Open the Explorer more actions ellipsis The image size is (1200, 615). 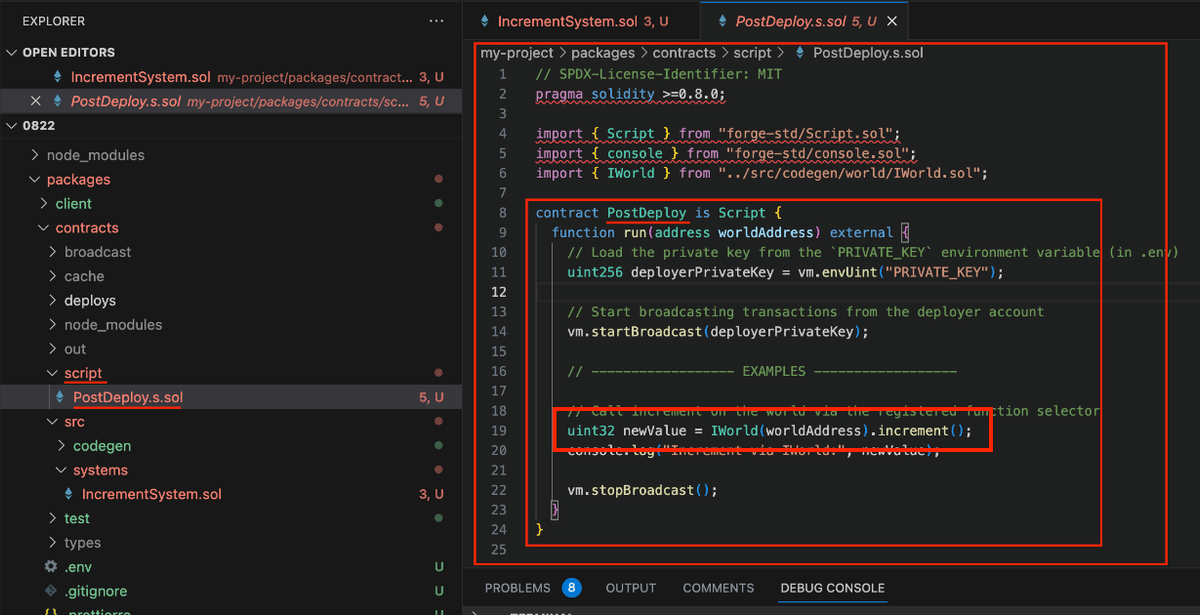[x=436, y=21]
